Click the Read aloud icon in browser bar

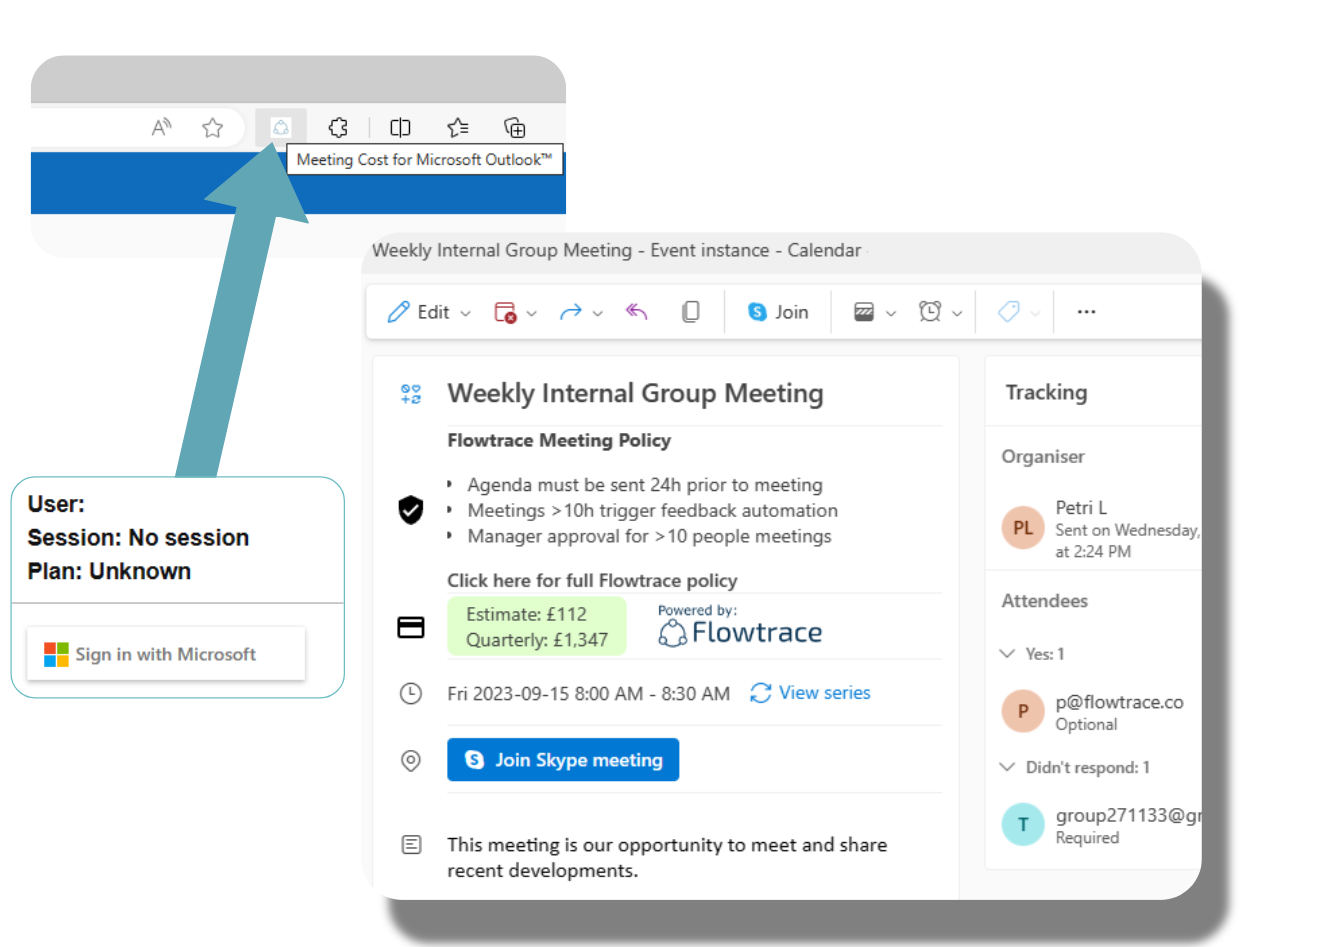pos(161,127)
